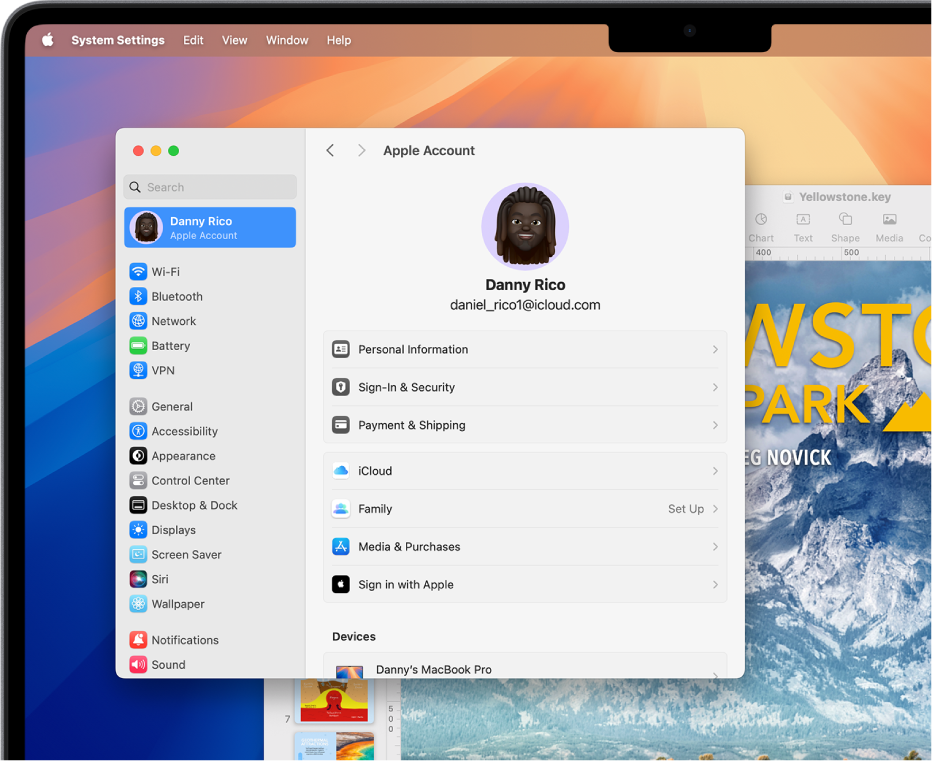
Task: Click inside the Search field
Action: tap(209, 187)
